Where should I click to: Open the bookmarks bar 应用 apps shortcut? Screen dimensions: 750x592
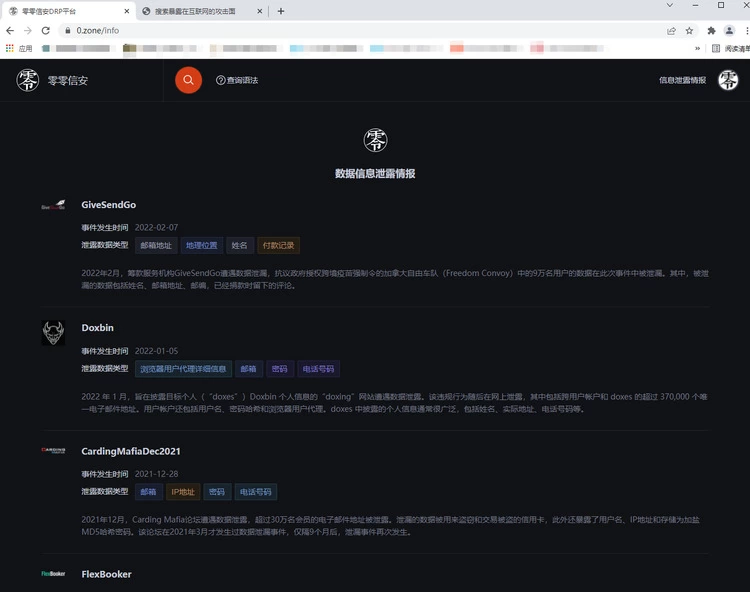[19, 48]
